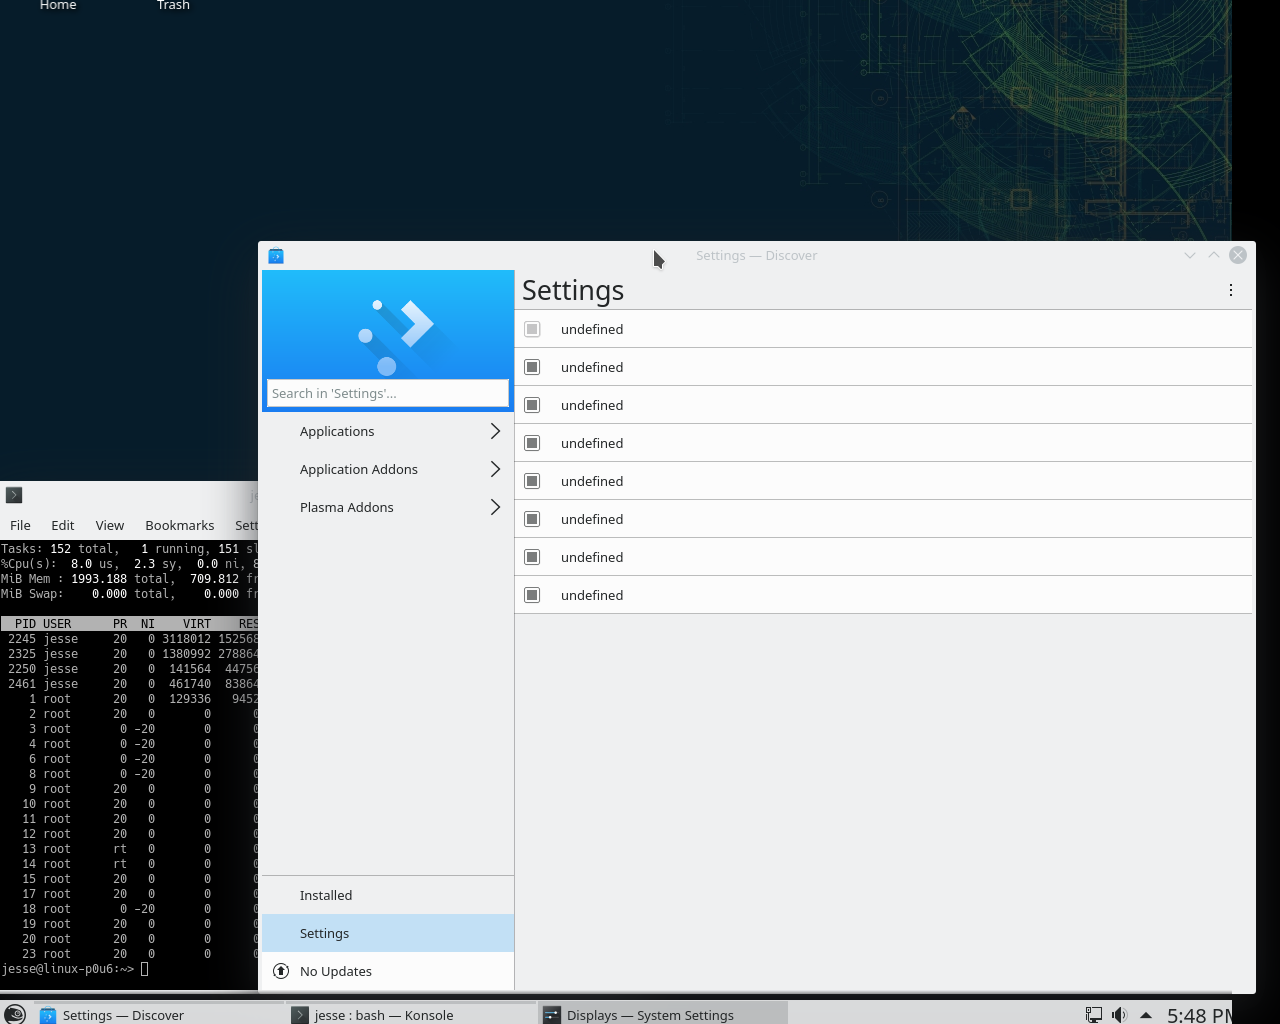Image resolution: width=1280 pixels, height=1024 pixels.
Task: Toggle the greyed-out topmost undefined checkbox
Action: click(x=532, y=329)
